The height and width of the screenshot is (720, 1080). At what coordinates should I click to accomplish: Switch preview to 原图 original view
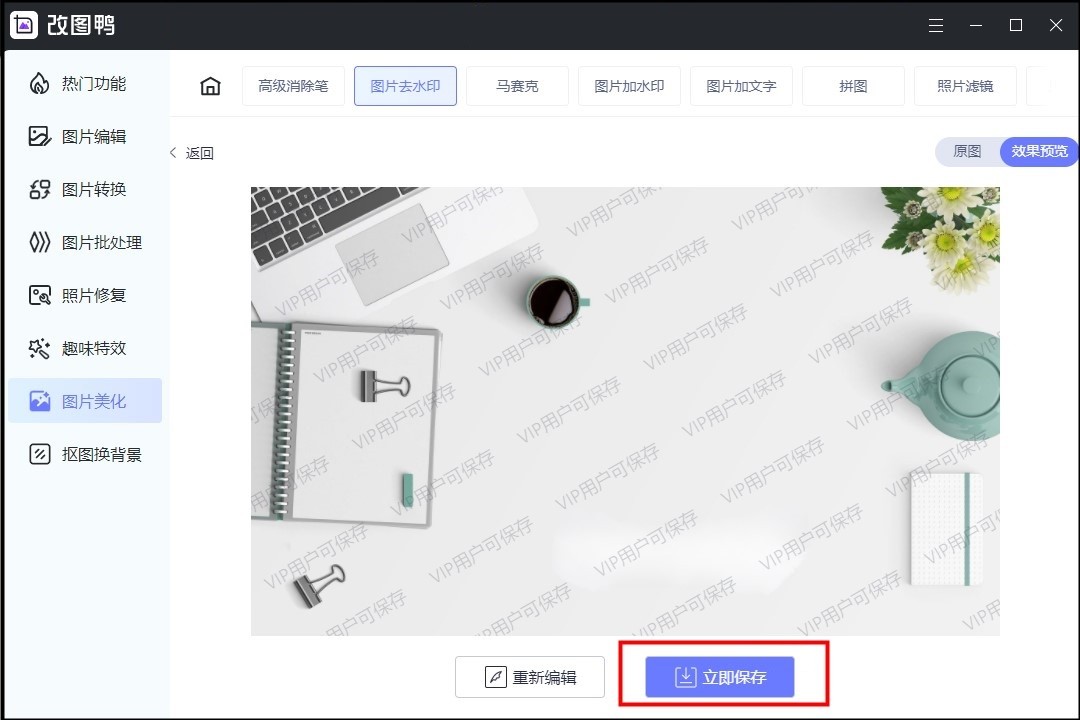pyautogui.click(x=970, y=151)
